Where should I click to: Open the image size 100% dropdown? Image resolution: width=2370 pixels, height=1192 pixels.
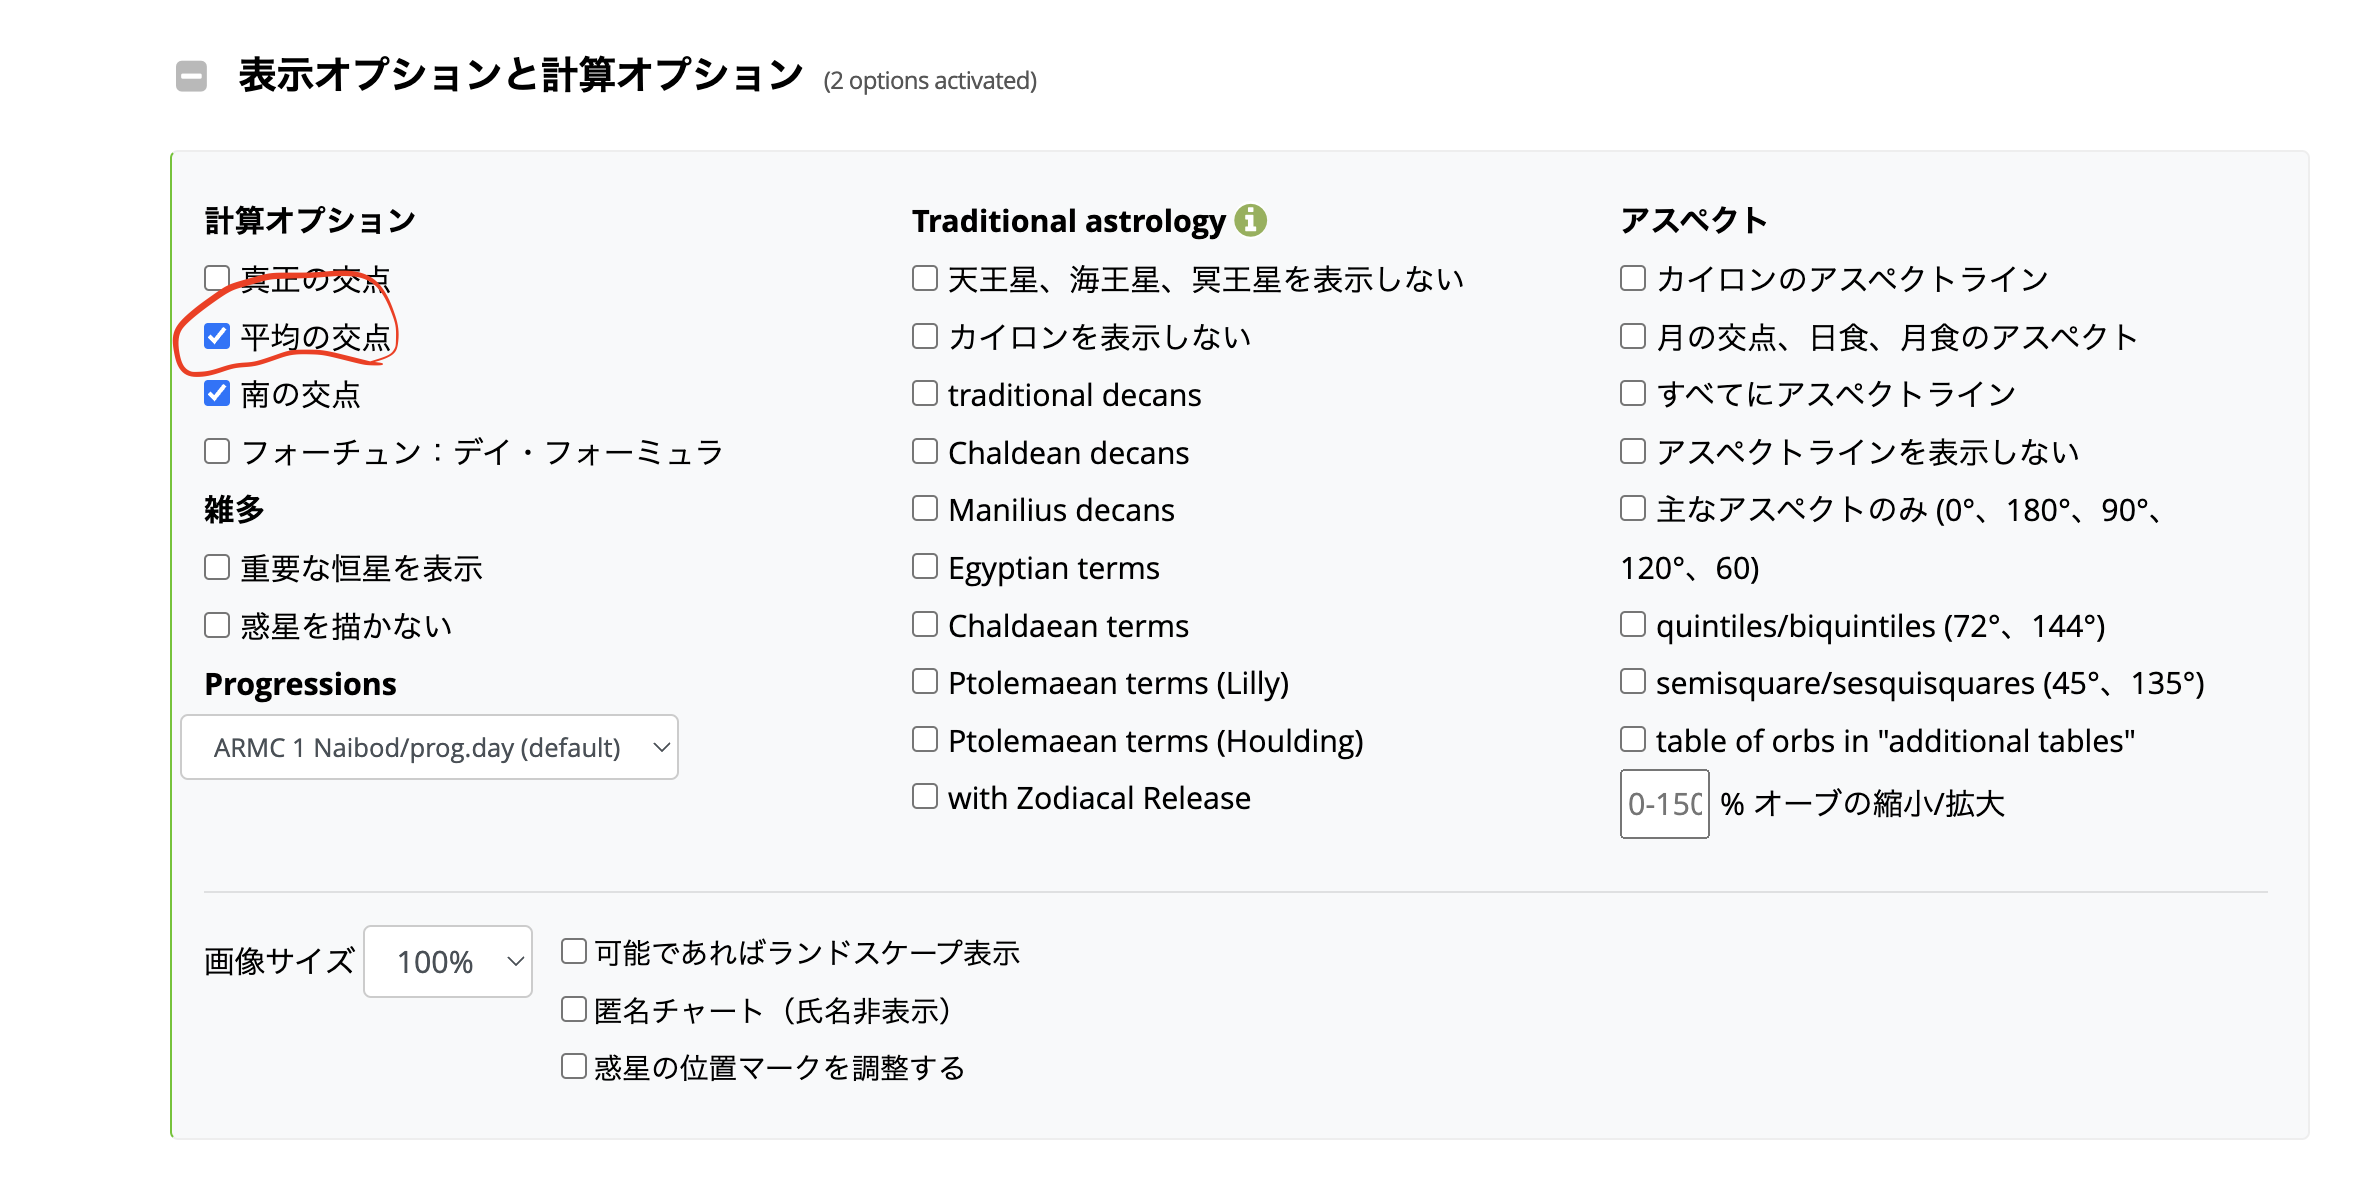(x=447, y=961)
